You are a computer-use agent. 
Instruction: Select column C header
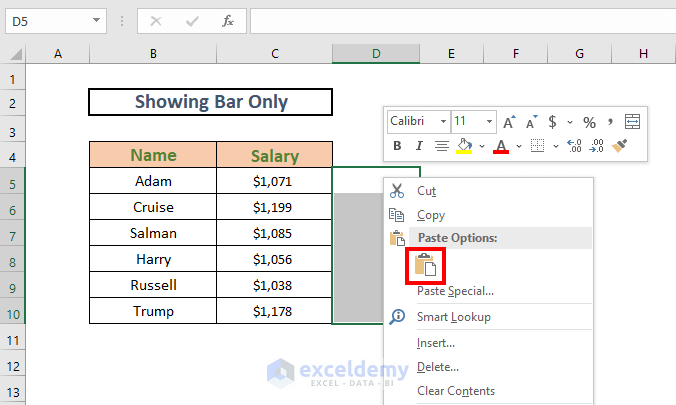click(275, 54)
